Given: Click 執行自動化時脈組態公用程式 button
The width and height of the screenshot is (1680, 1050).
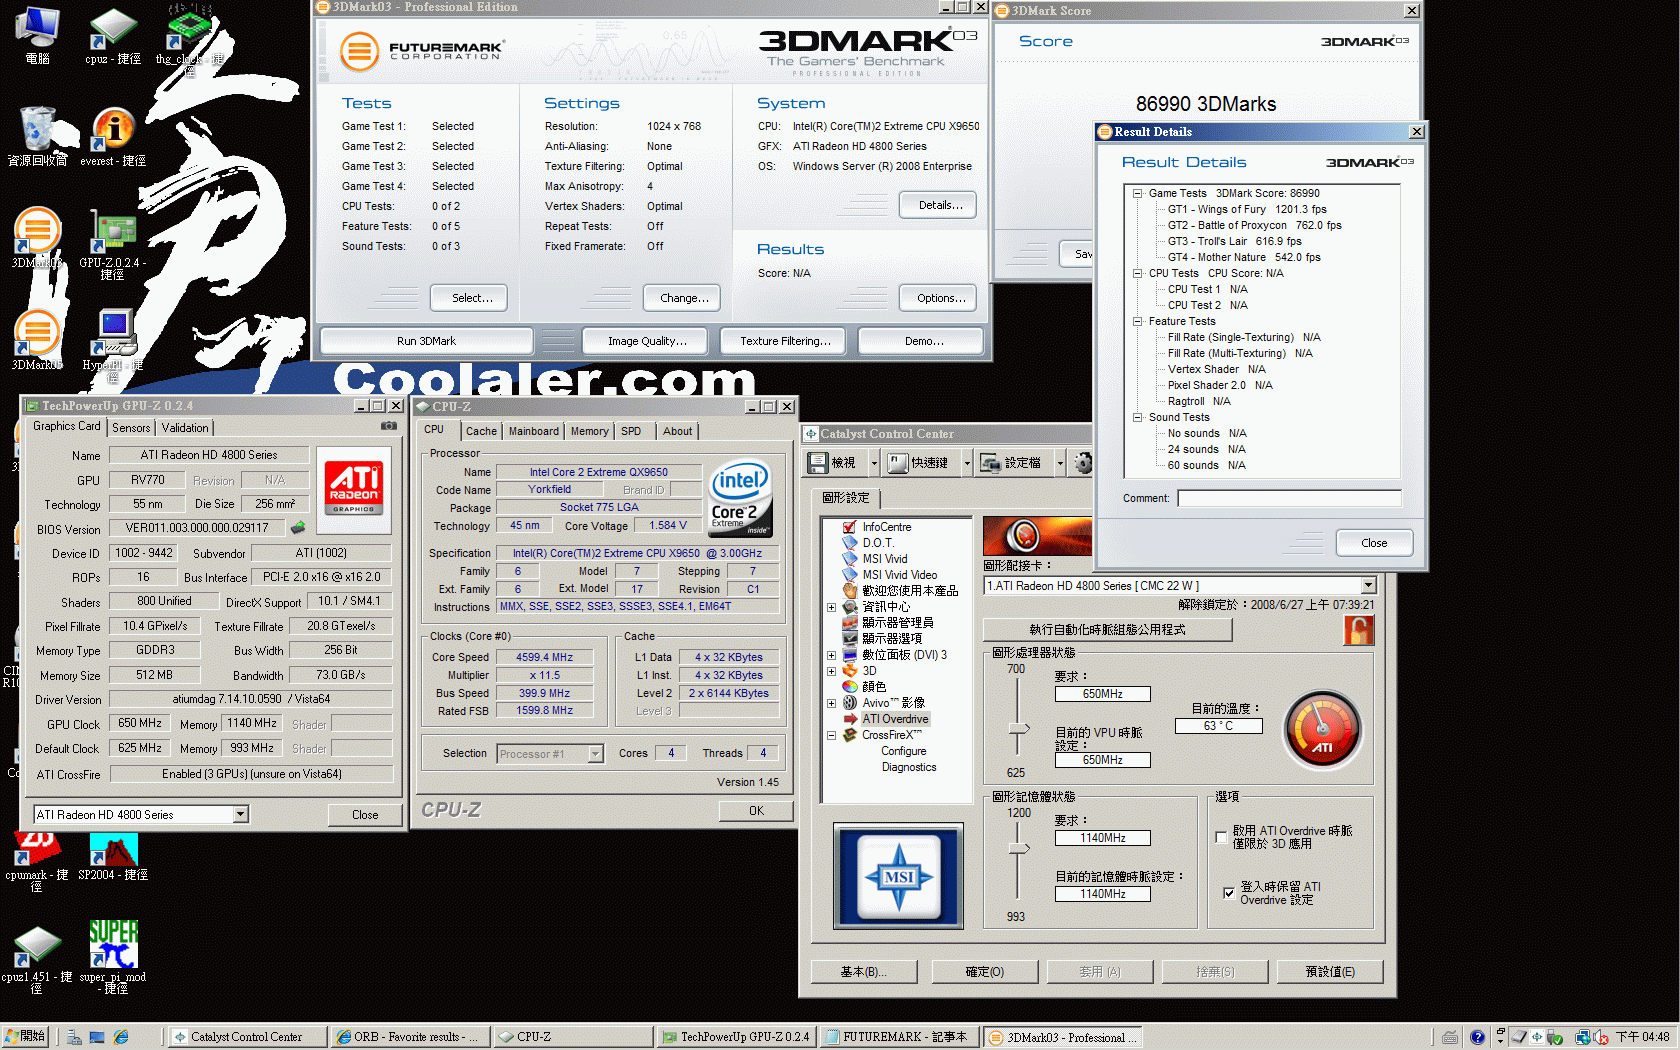Looking at the screenshot, I should coord(1107,629).
